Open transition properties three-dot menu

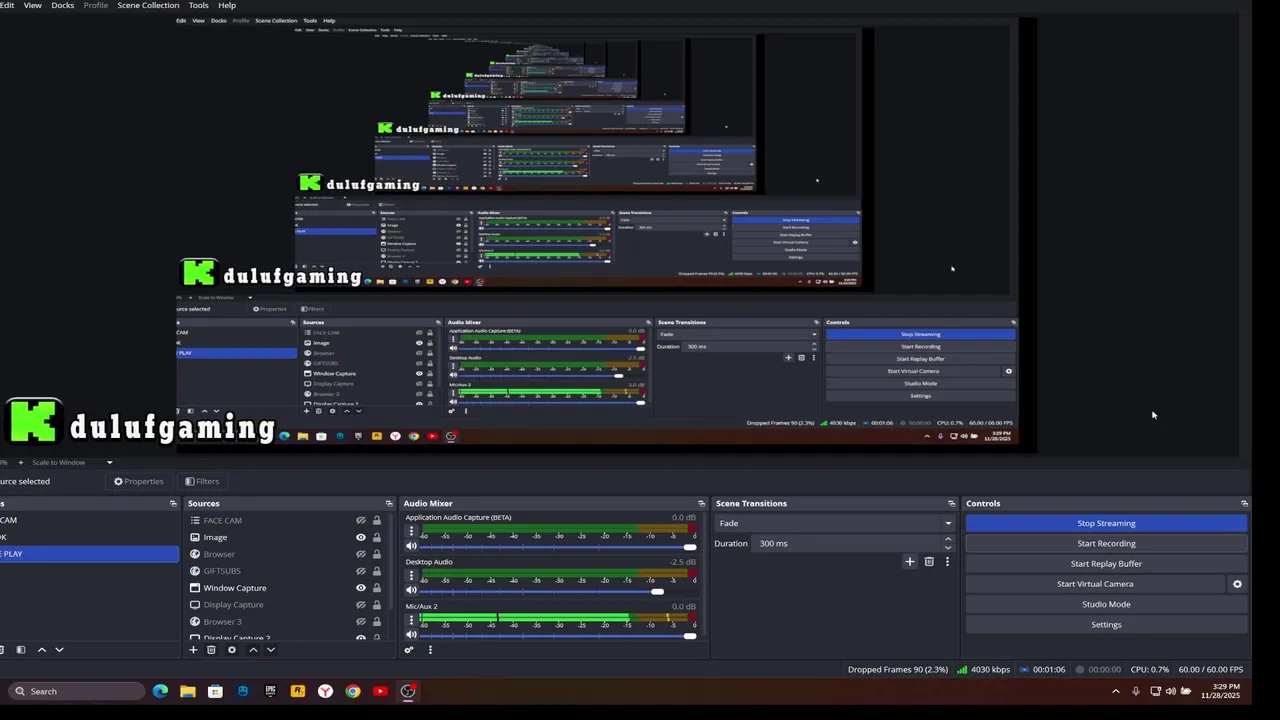947,562
